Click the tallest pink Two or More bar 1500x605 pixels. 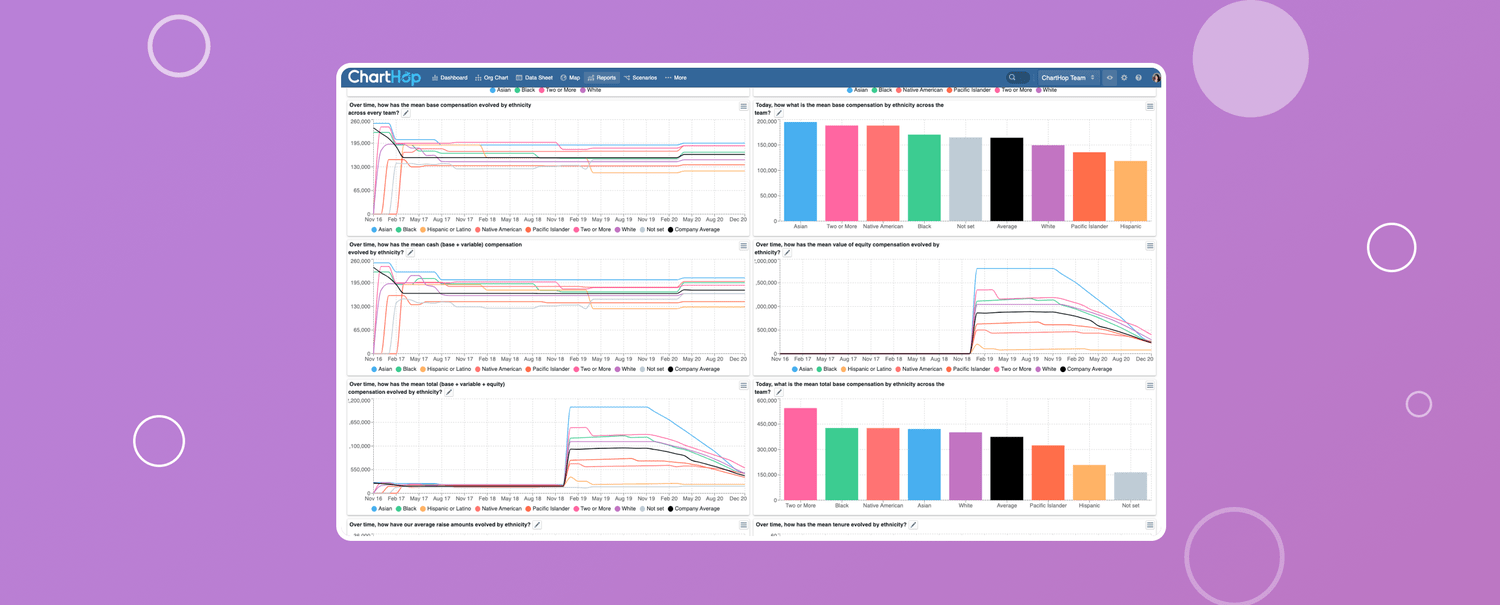(x=800, y=454)
